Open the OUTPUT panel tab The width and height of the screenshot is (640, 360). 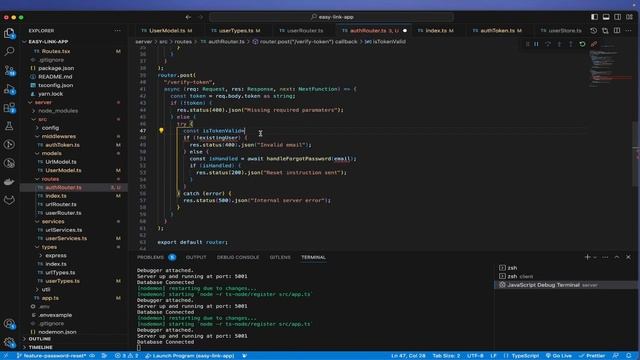(196, 257)
